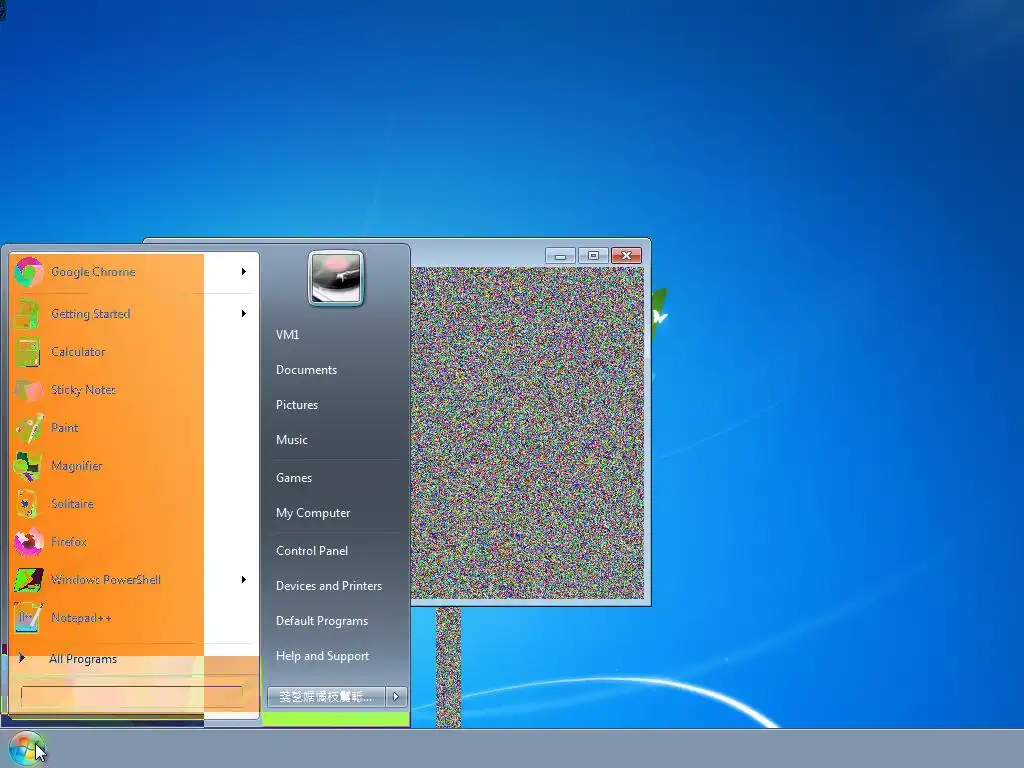Viewport: 1024px width, 768px height.
Task: Open VM1 user folder
Action: [x=287, y=335]
